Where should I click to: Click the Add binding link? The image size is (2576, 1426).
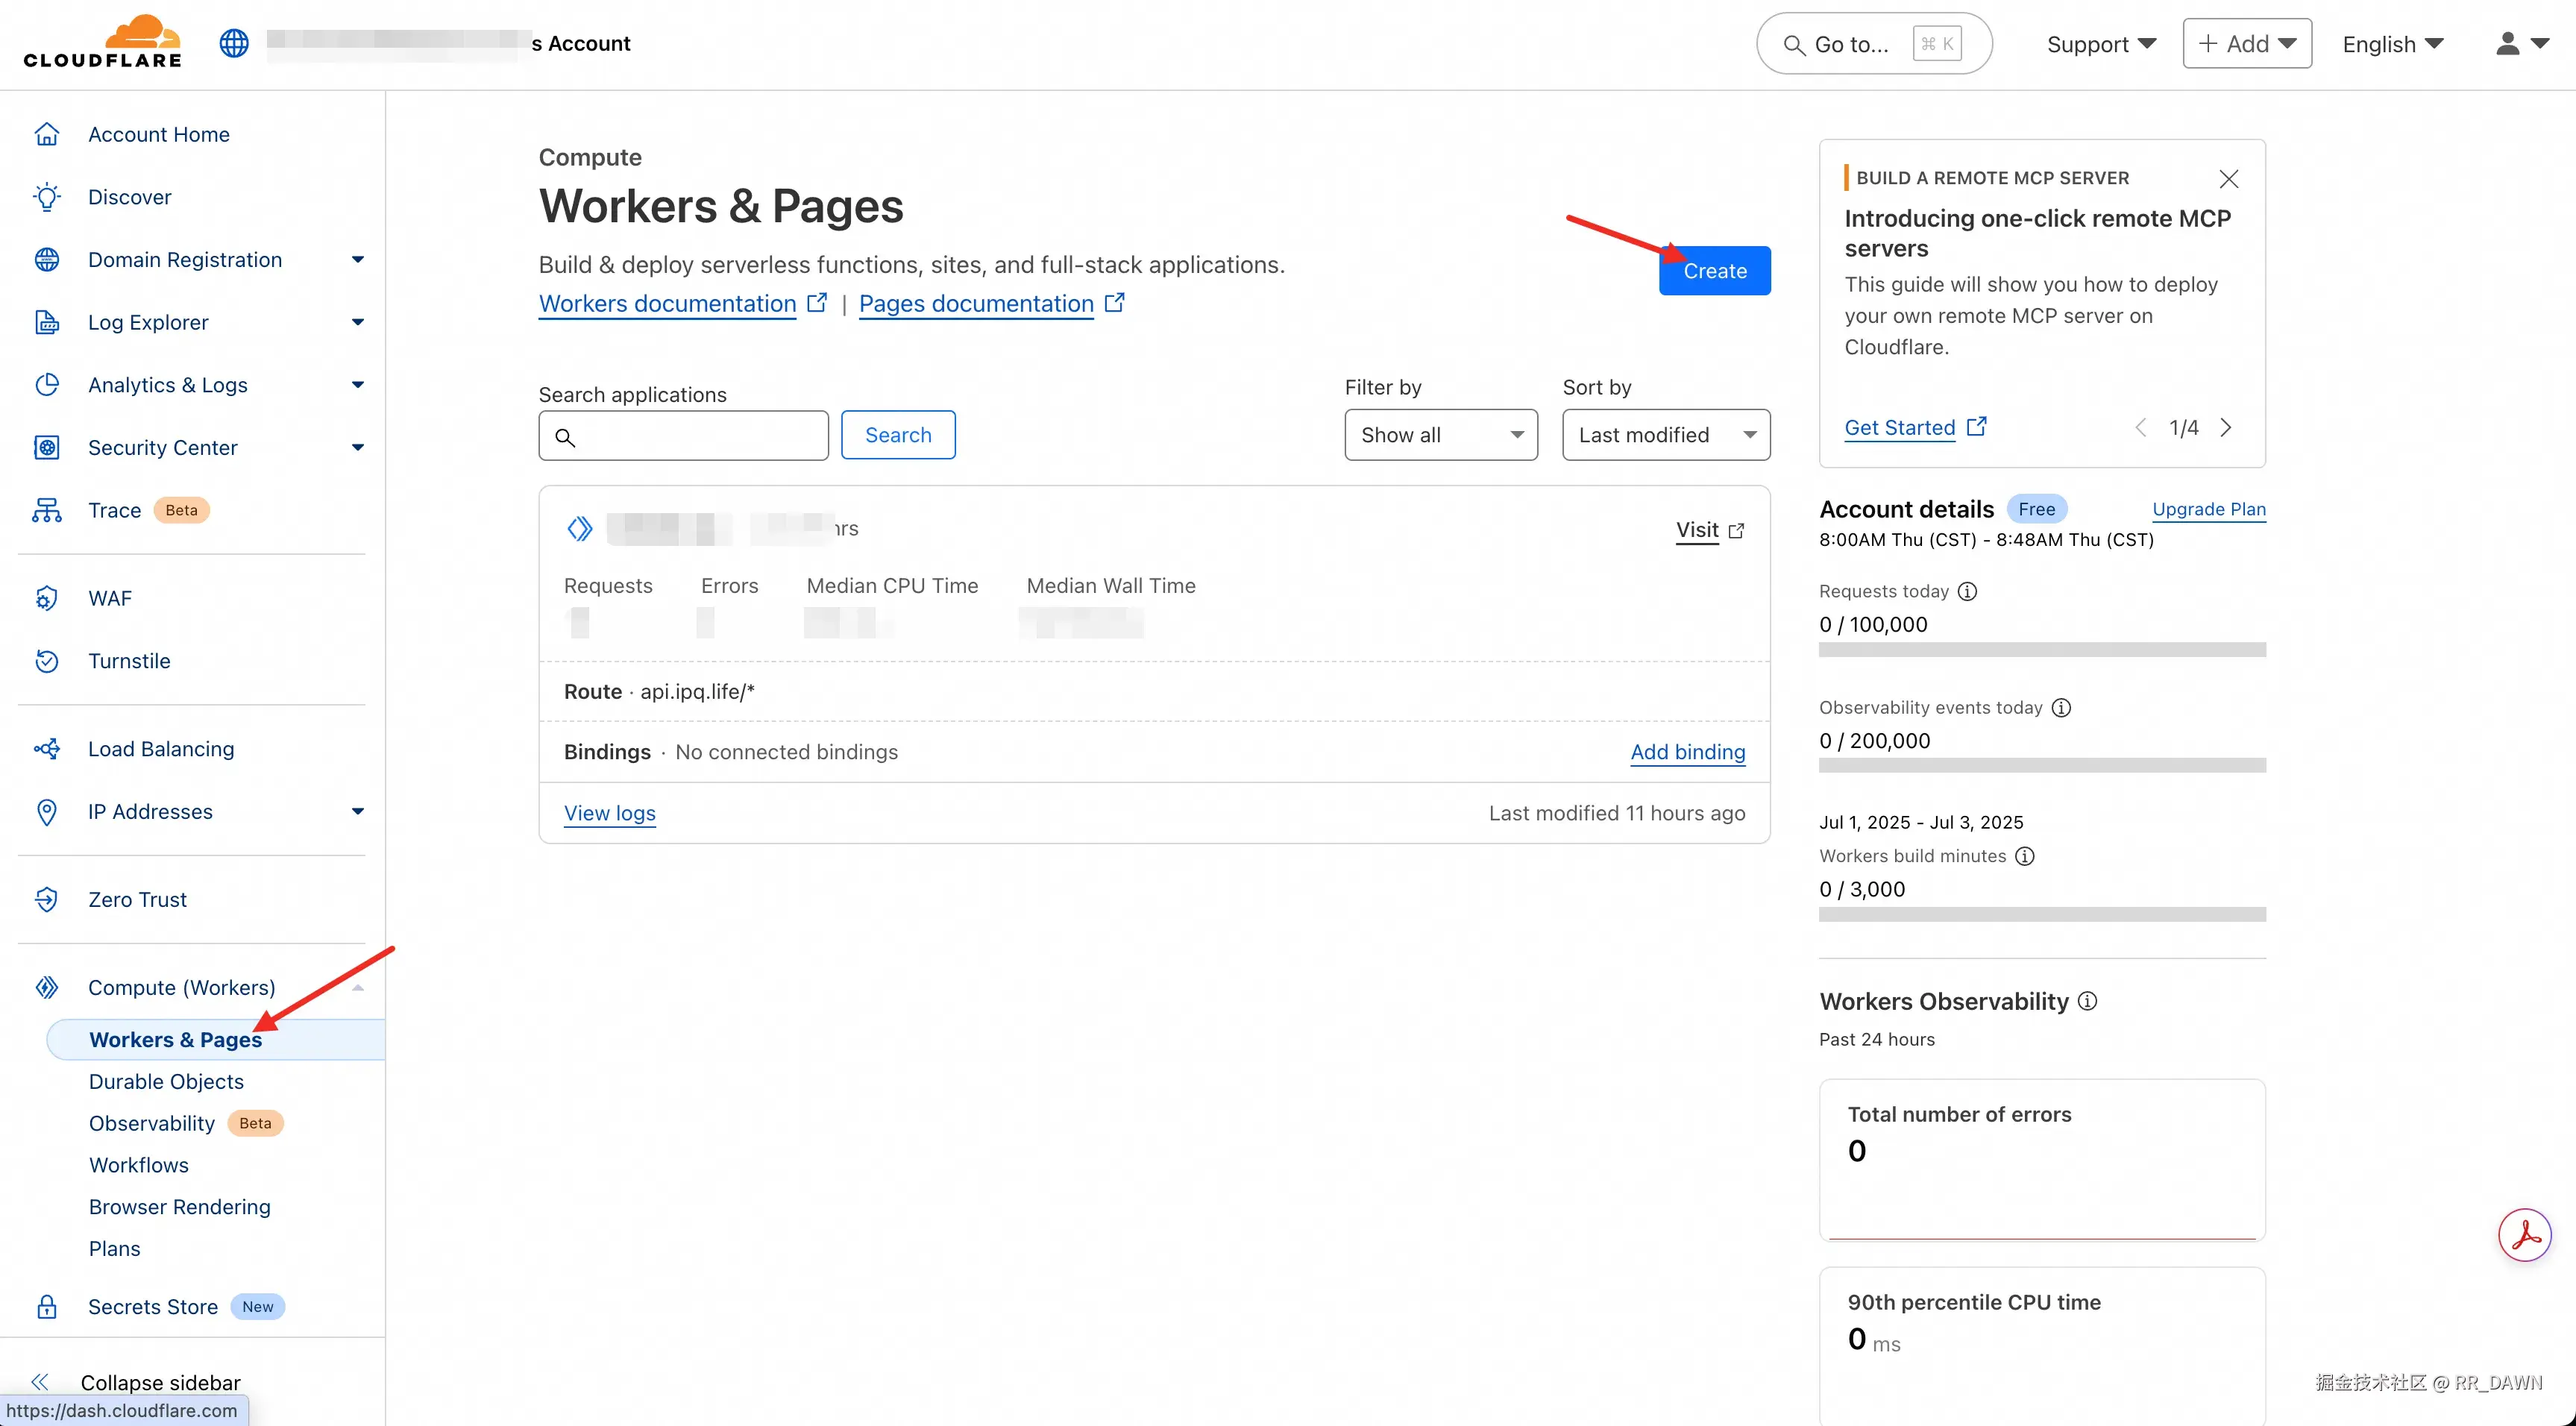coord(1688,752)
